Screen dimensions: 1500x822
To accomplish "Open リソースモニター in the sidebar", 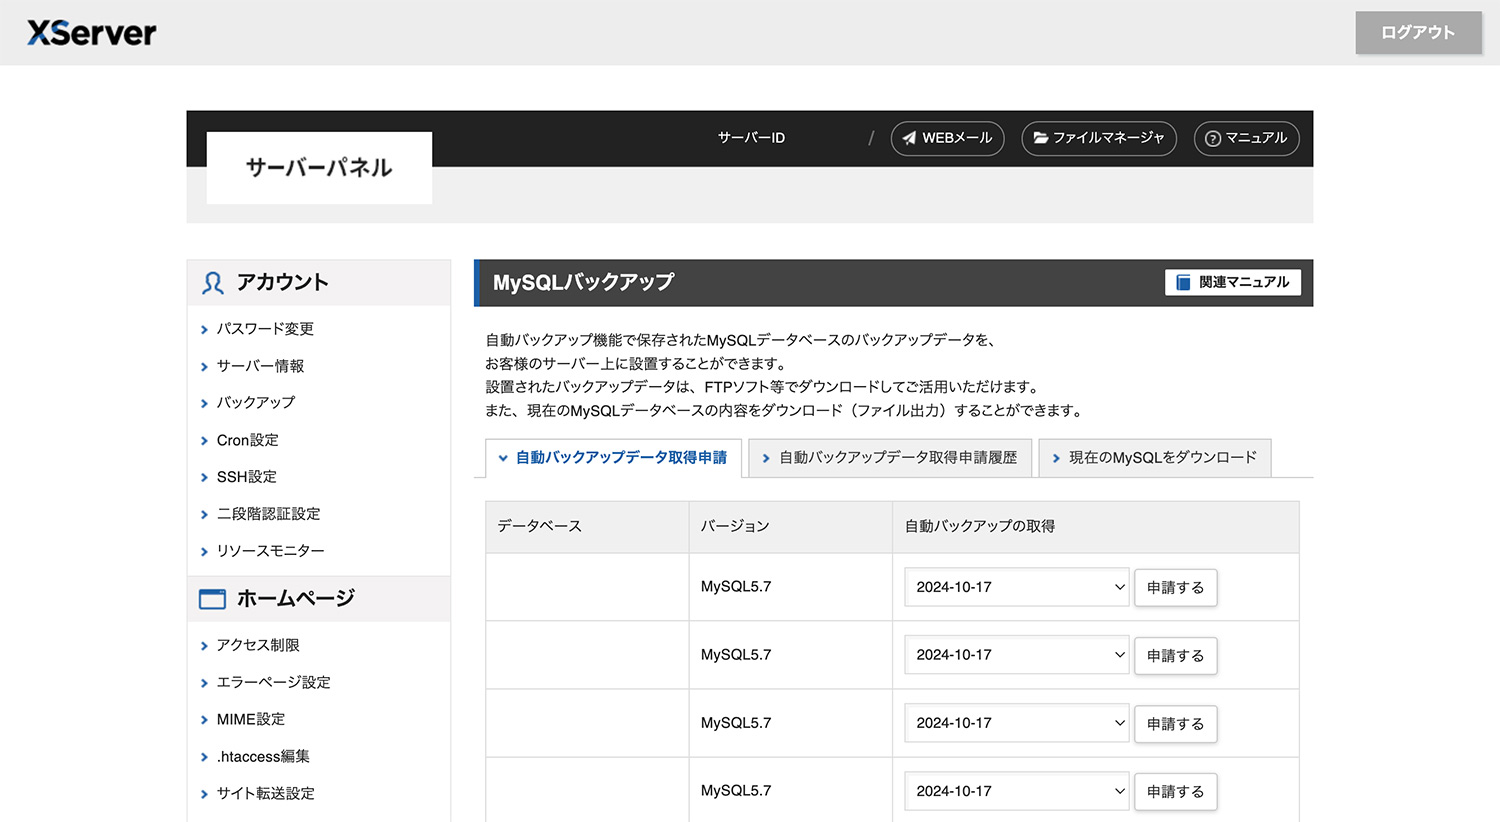I will click(x=271, y=551).
